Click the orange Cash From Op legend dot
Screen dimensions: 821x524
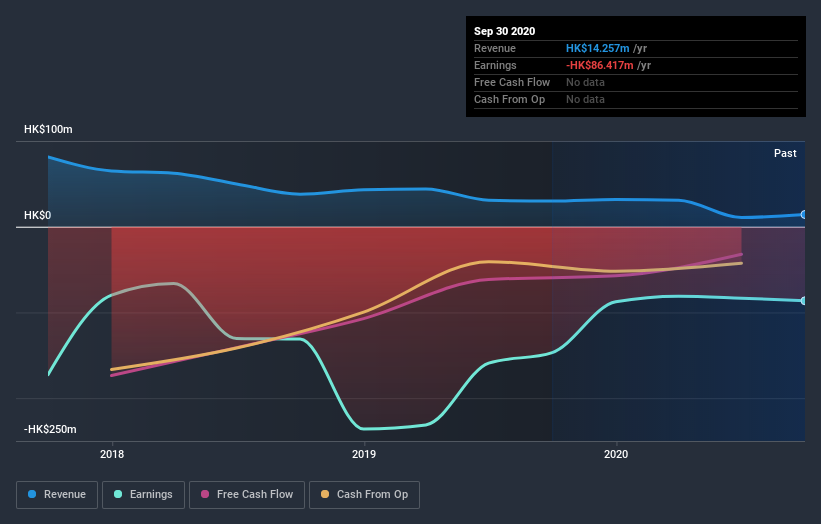[x=325, y=494]
